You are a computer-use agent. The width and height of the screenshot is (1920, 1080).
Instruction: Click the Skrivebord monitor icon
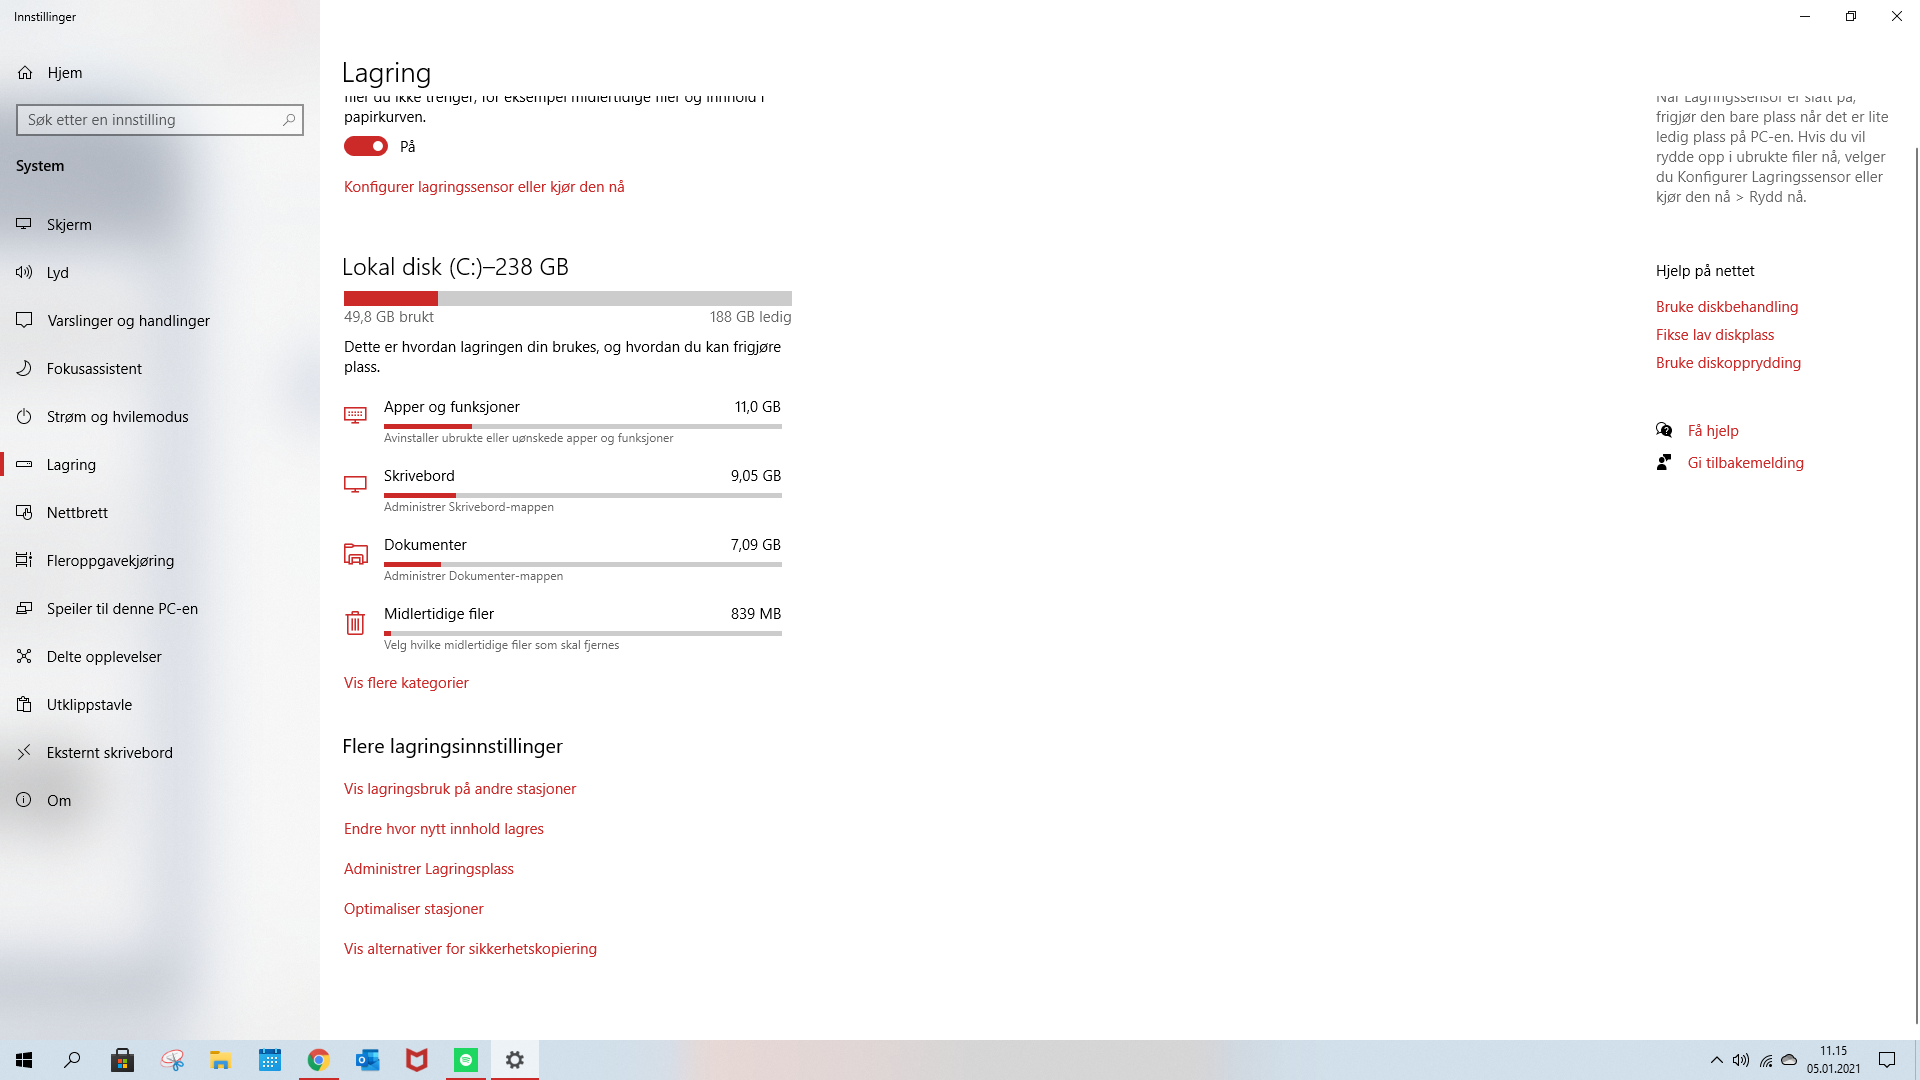(x=355, y=484)
